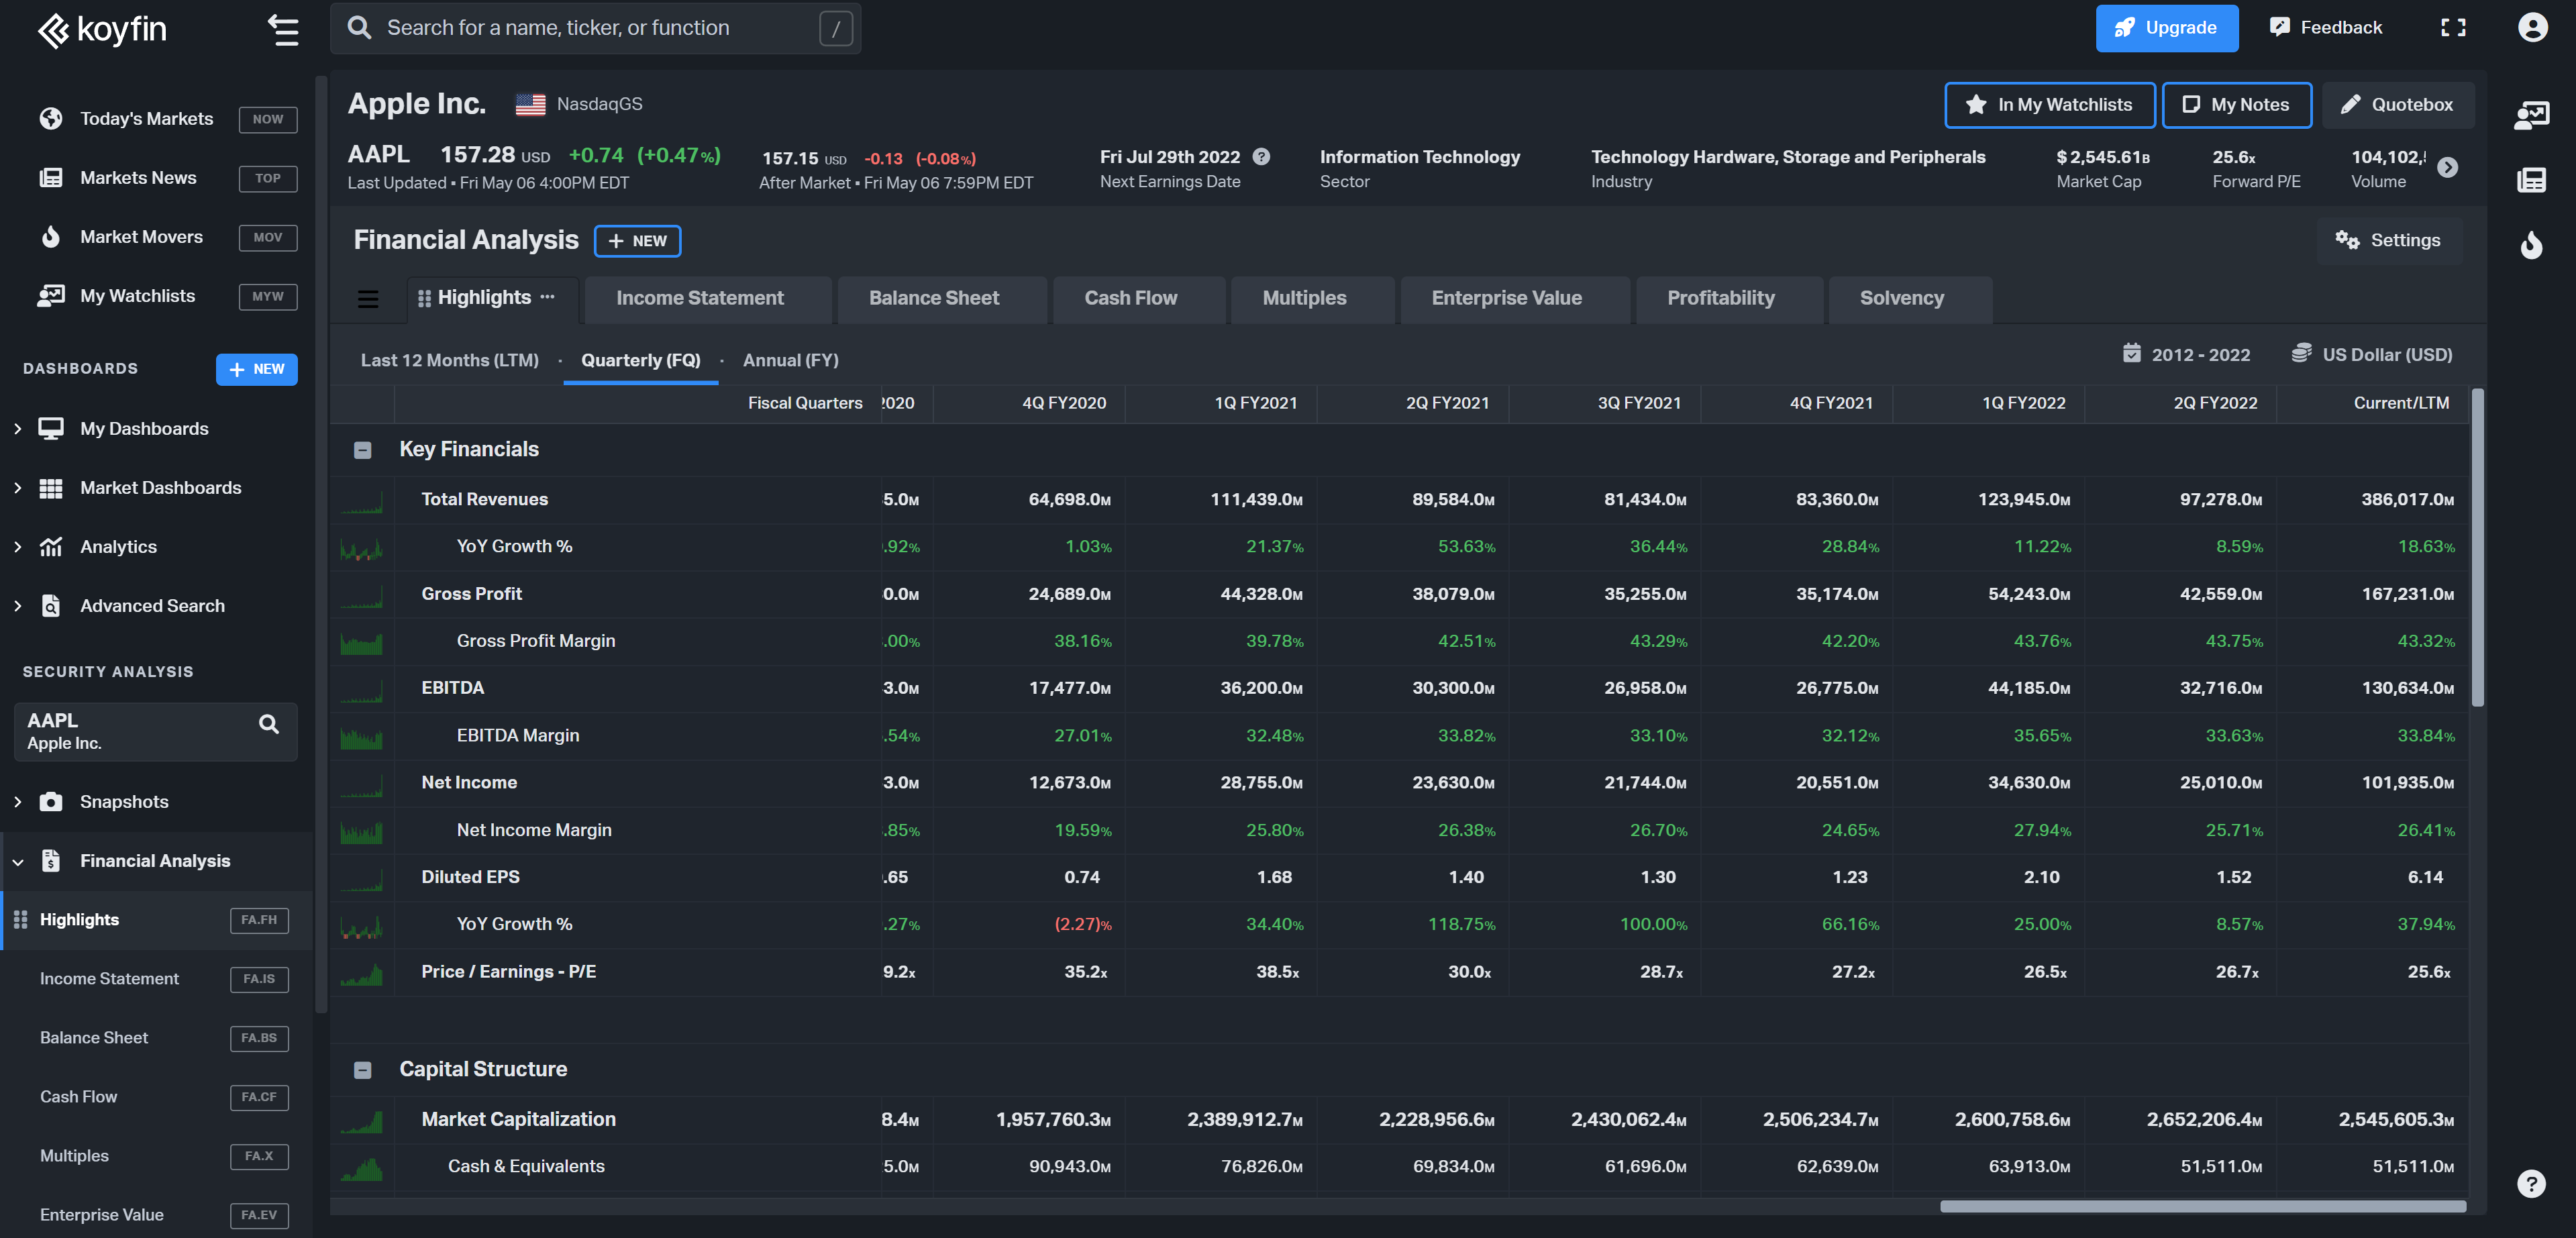Switch to Last 12 Months (LTM) view
The image size is (2576, 1238).
click(449, 360)
